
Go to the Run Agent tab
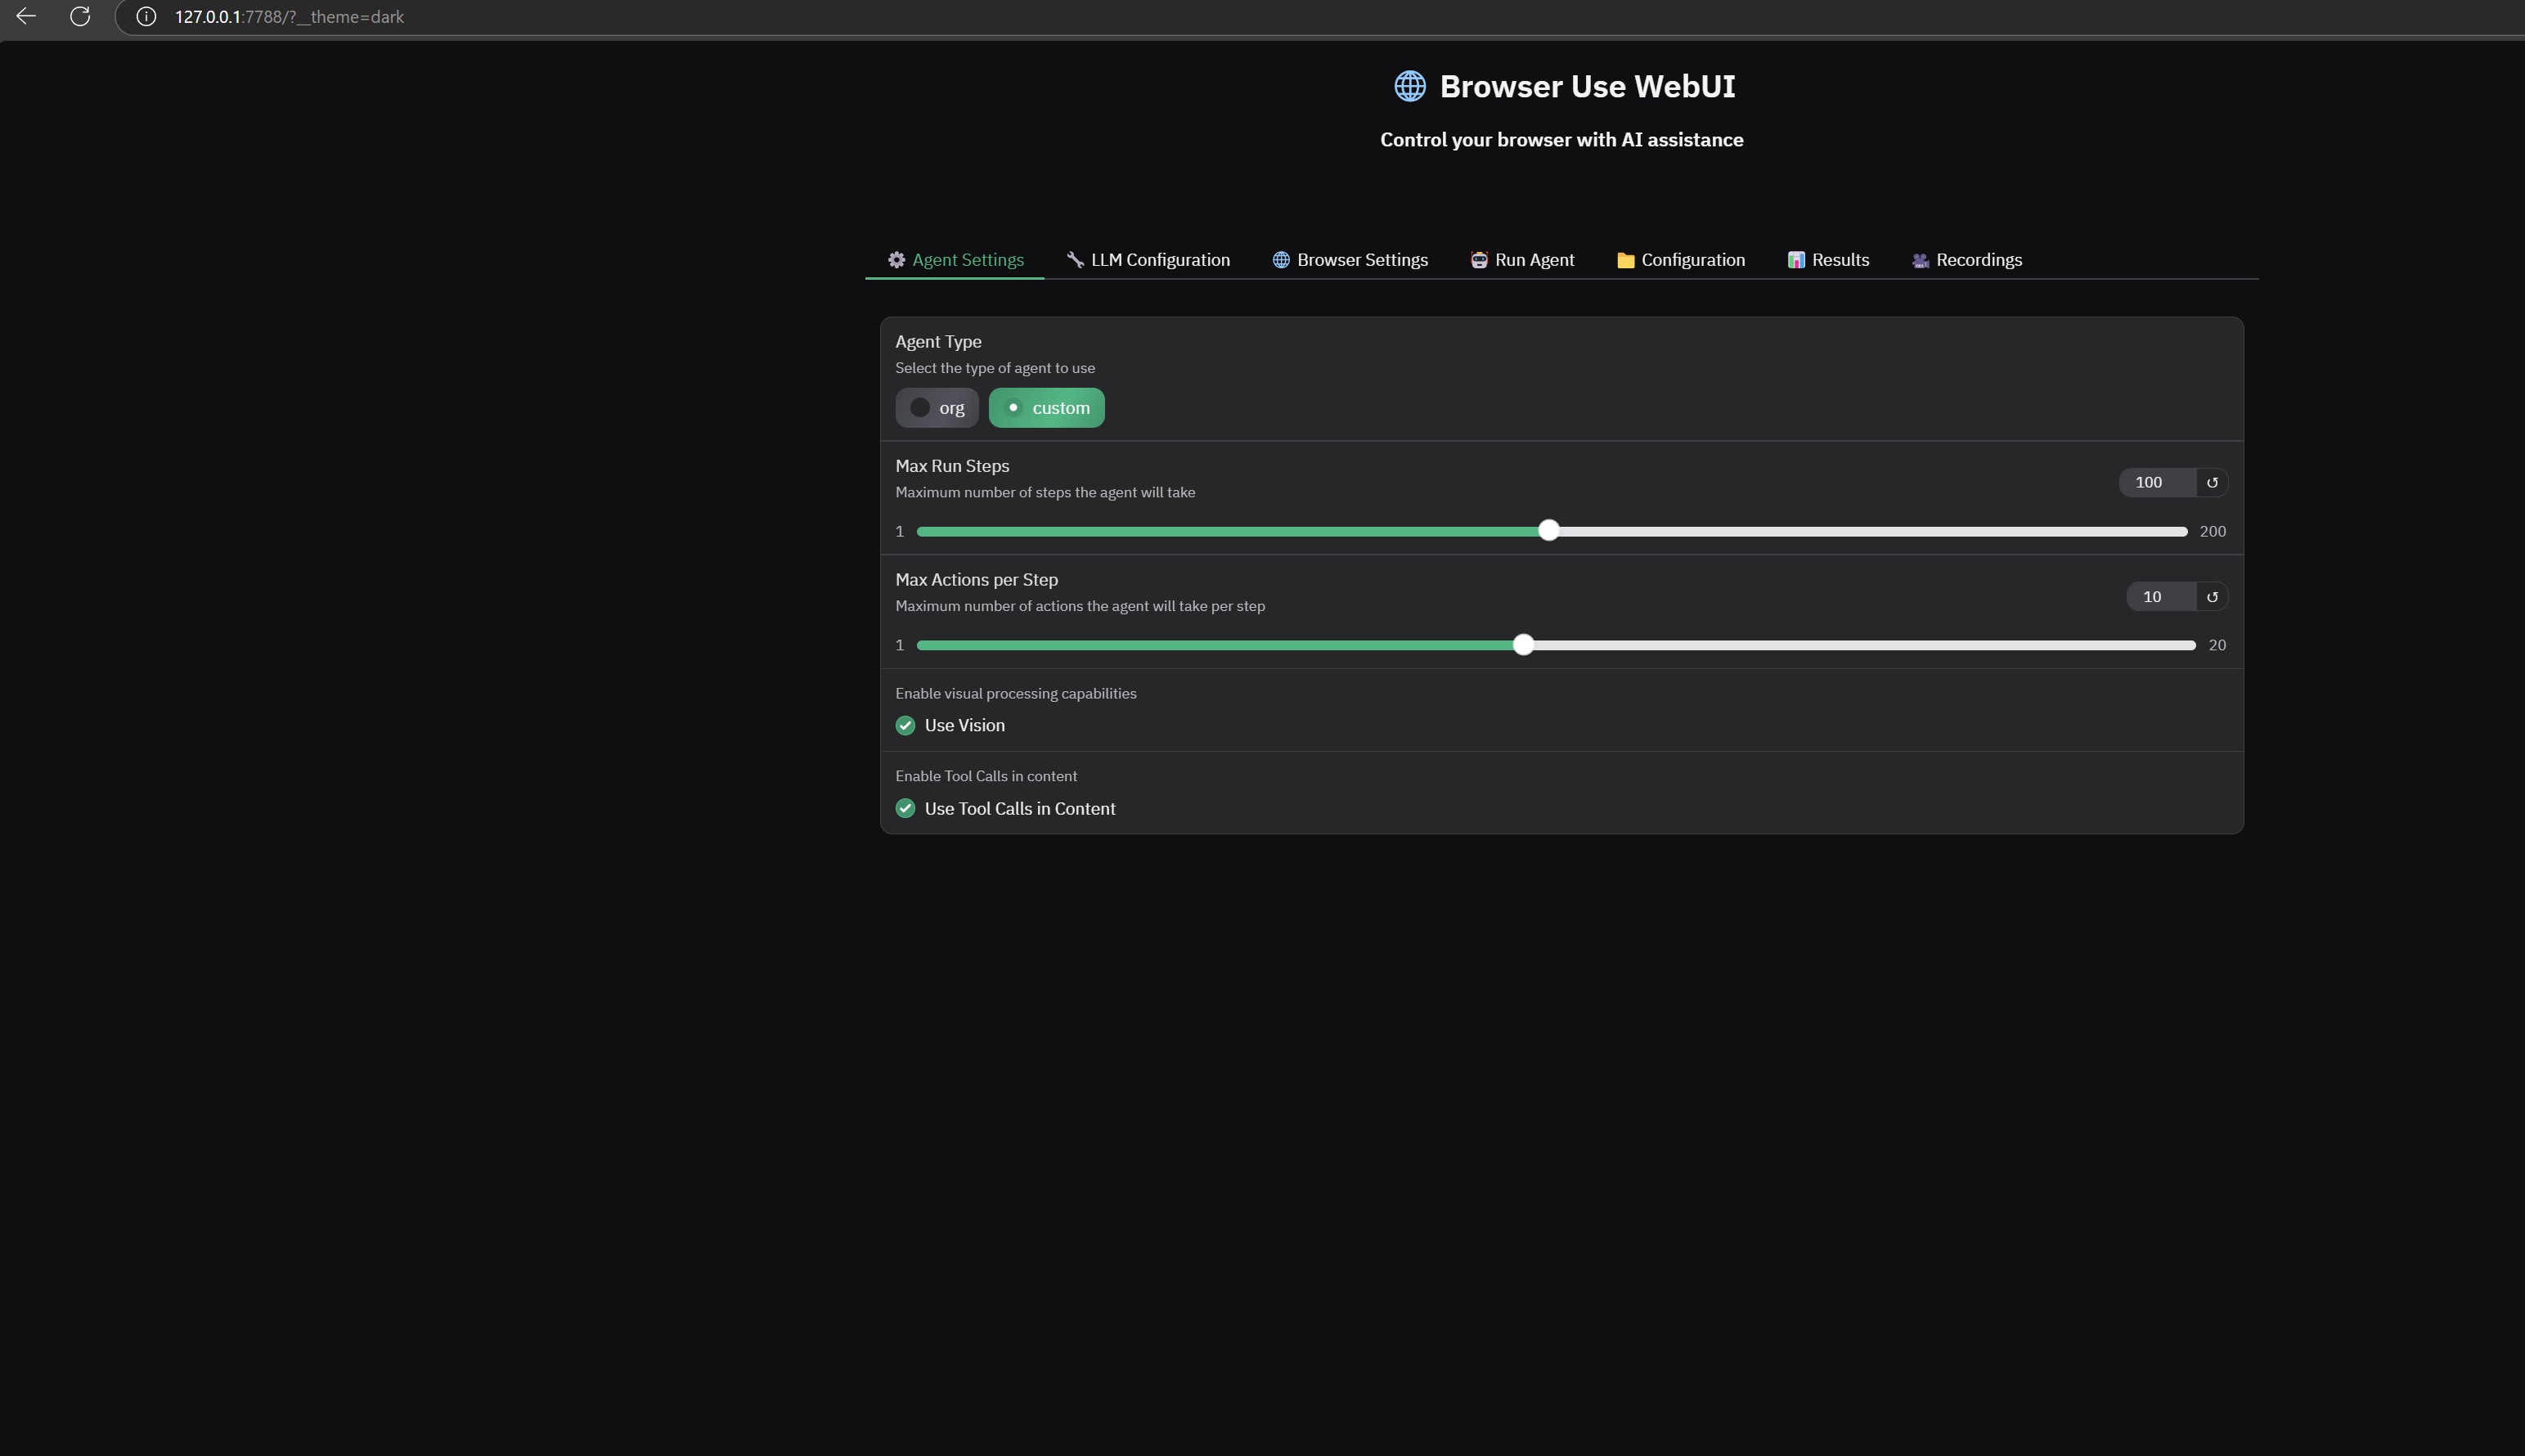click(x=1522, y=260)
